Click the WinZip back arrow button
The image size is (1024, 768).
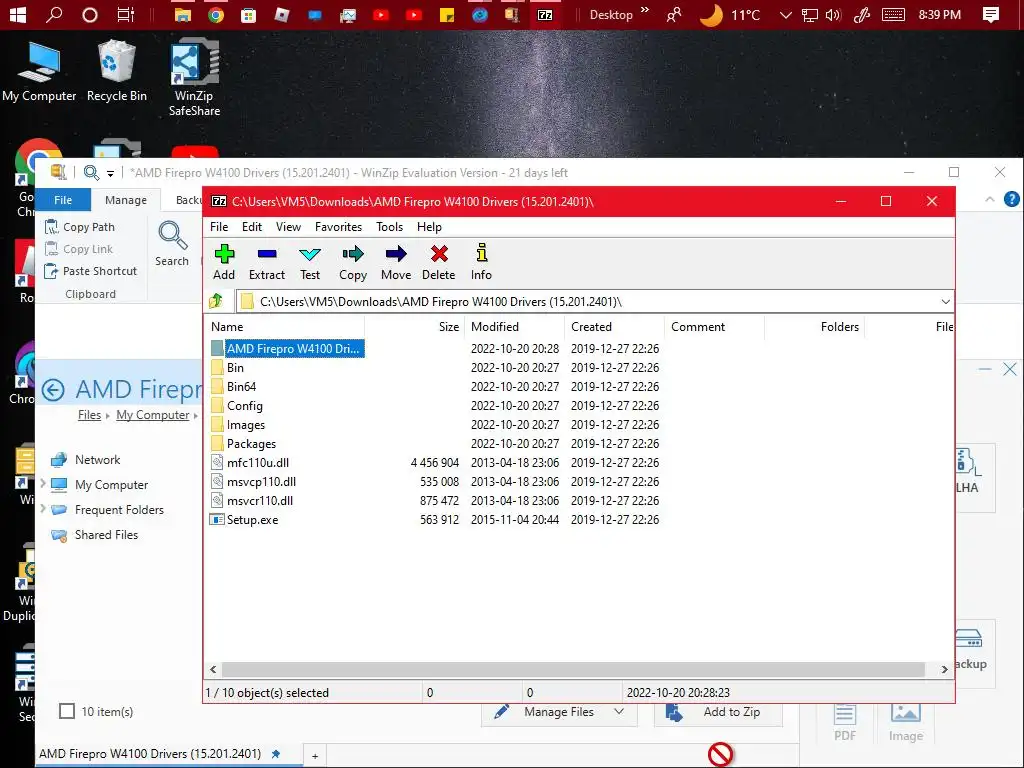(x=53, y=390)
